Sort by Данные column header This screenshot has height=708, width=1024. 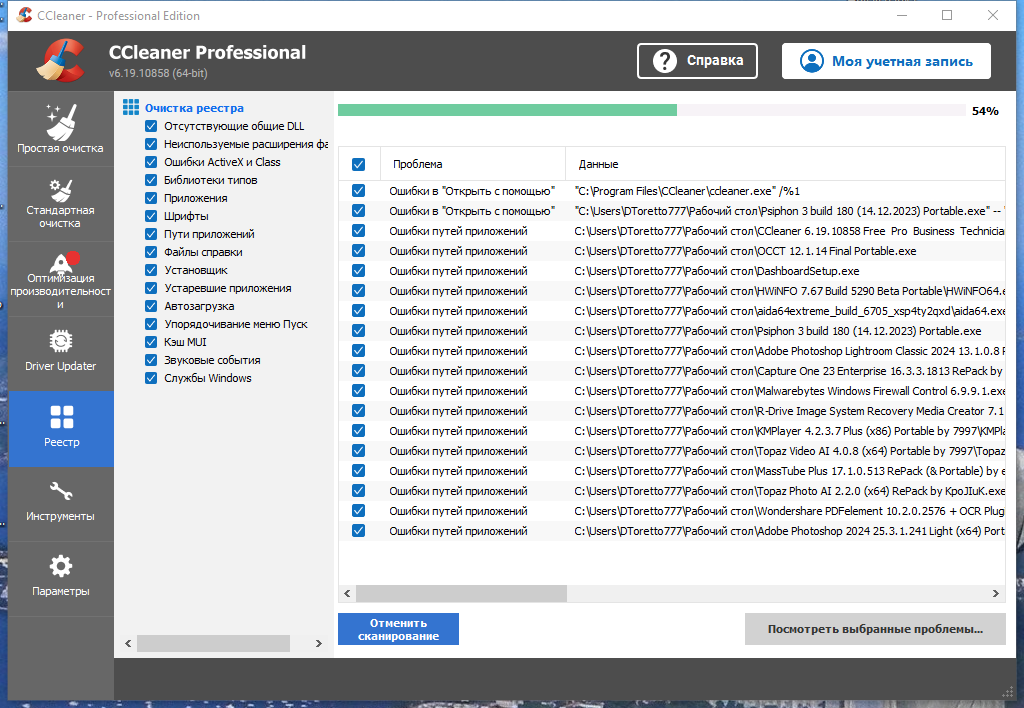(785, 164)
